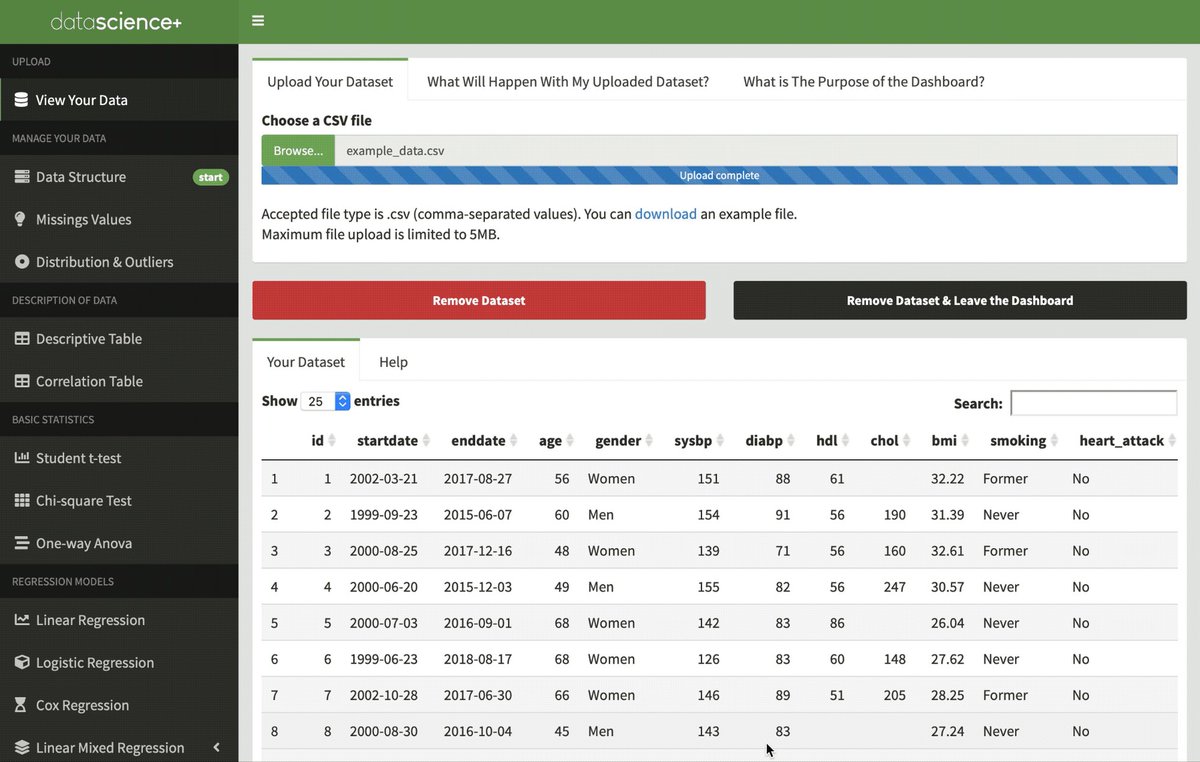Viewport: 1200px width, 762px height.
Task: Toggle the sidebar with the hamburger icon
Action: click(258, 21)
